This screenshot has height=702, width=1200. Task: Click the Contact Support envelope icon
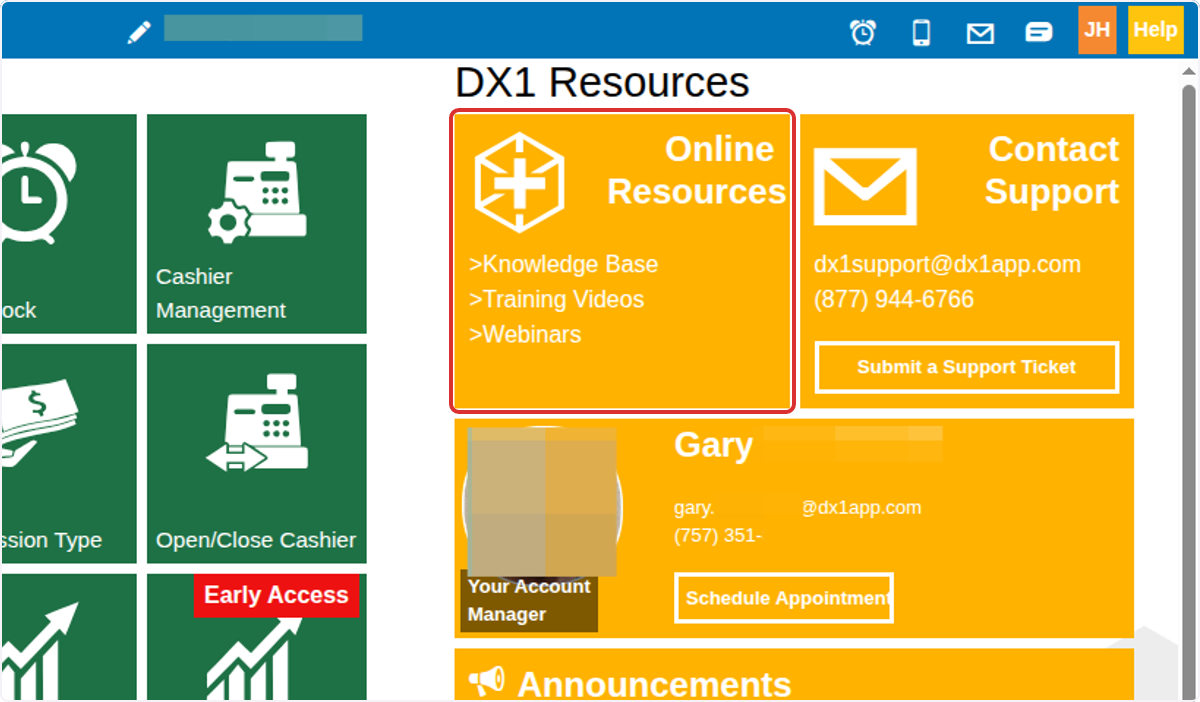coord(865,186)
